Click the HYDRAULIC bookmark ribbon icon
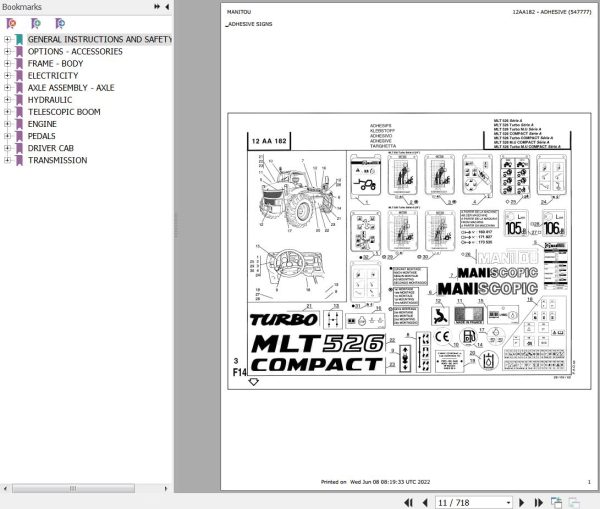 19,100
